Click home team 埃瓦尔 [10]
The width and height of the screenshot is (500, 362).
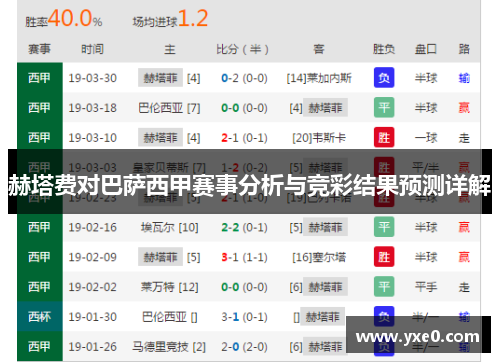tap(170, 227)
